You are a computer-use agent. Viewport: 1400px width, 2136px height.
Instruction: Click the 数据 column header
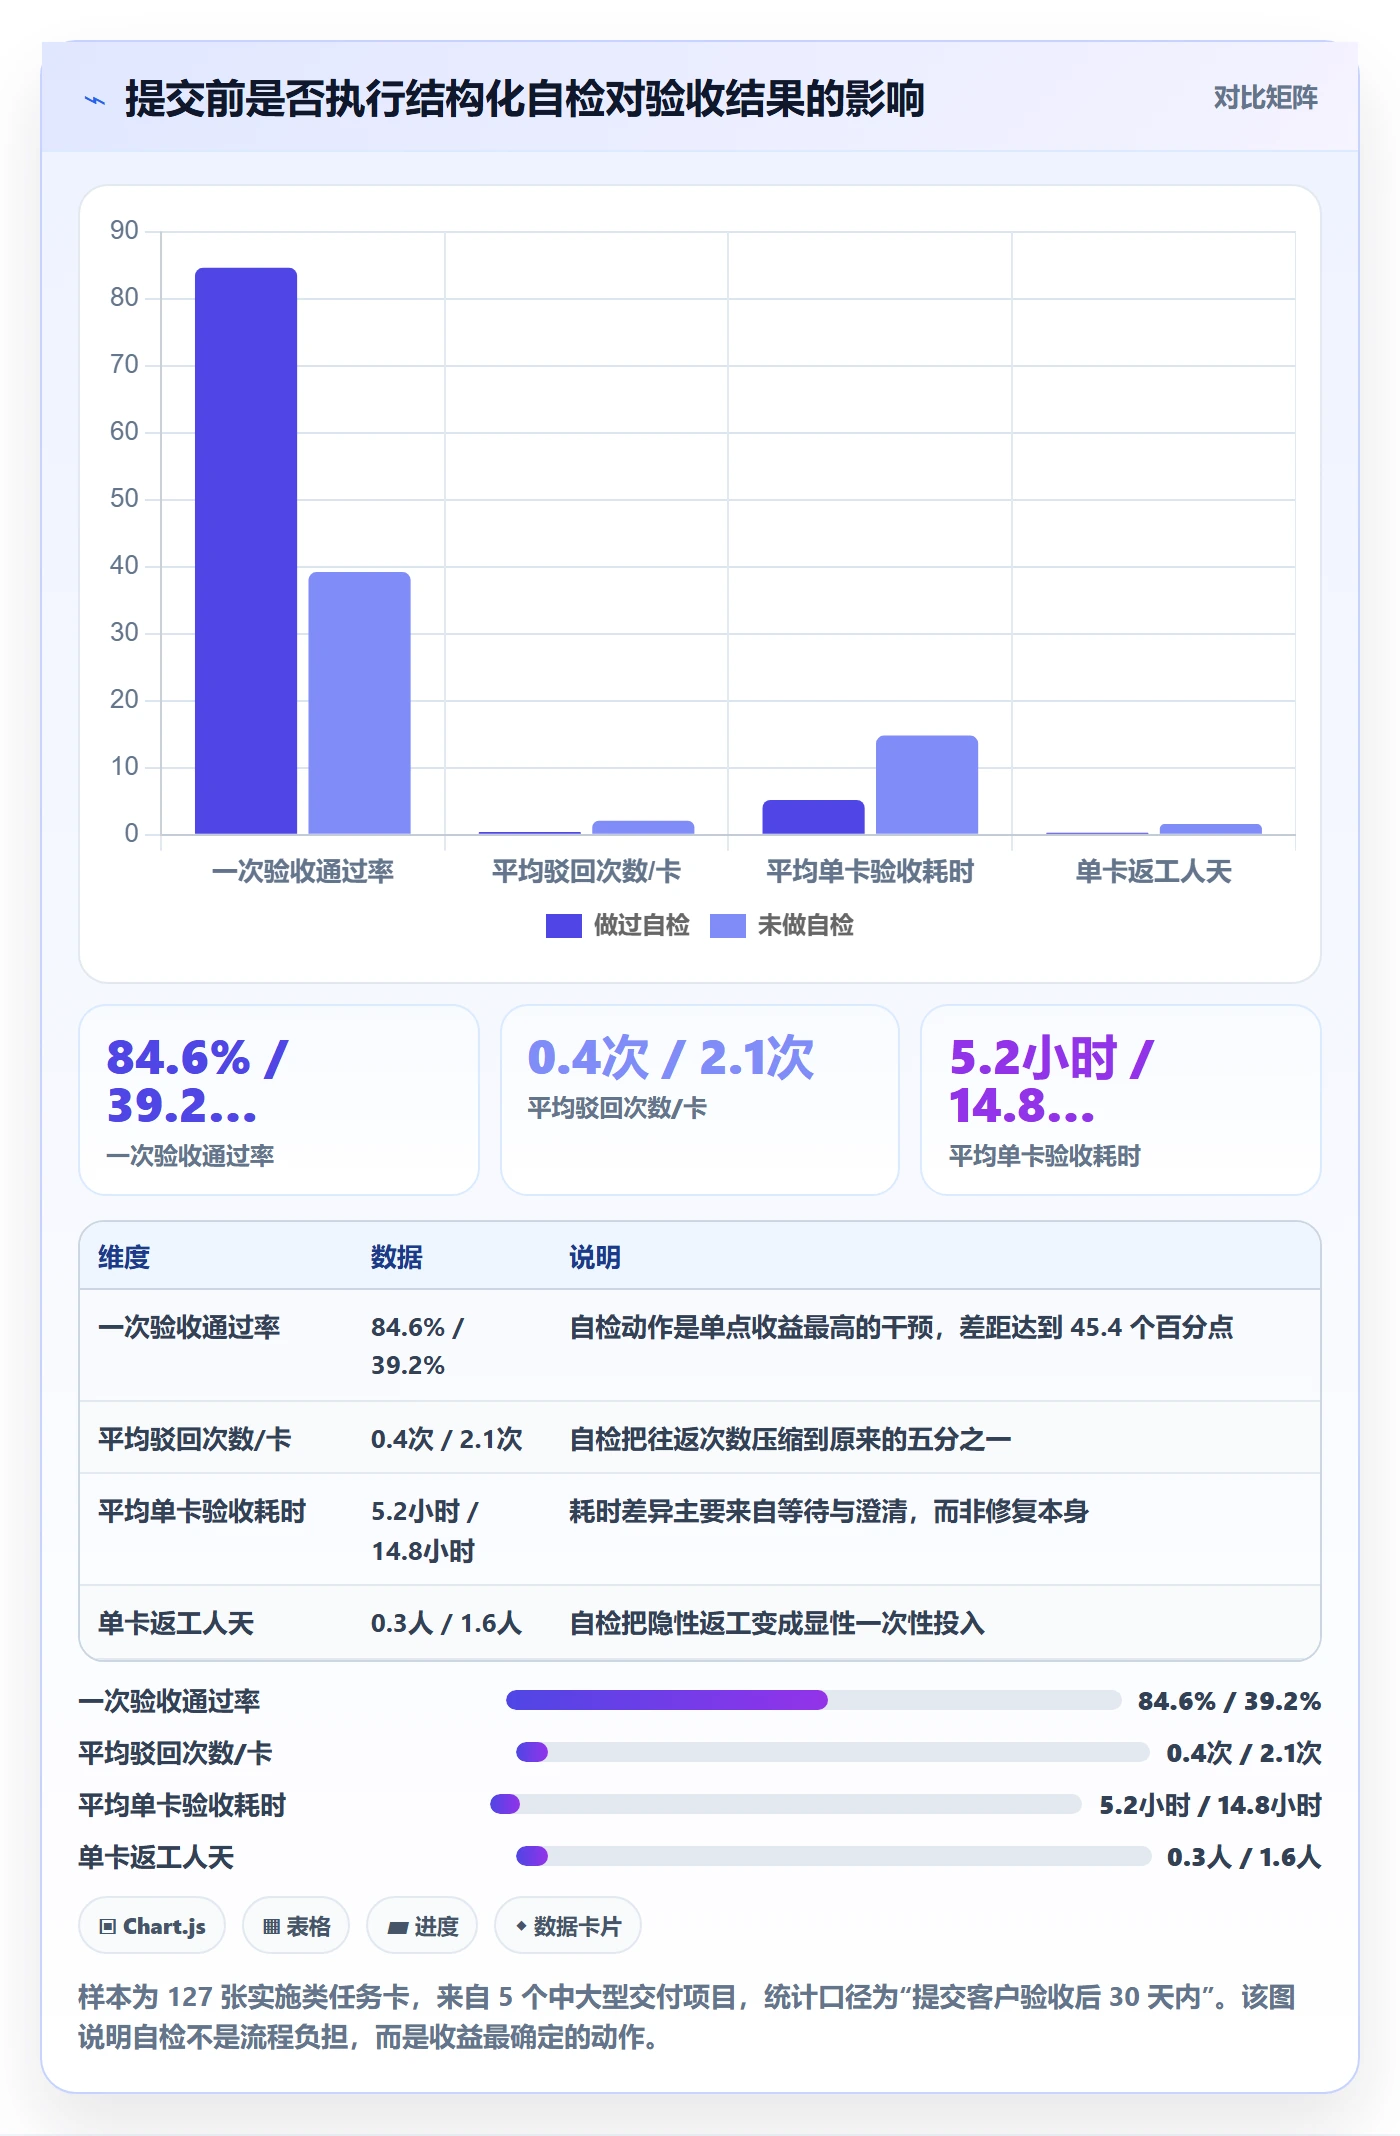pos(396,1257)
